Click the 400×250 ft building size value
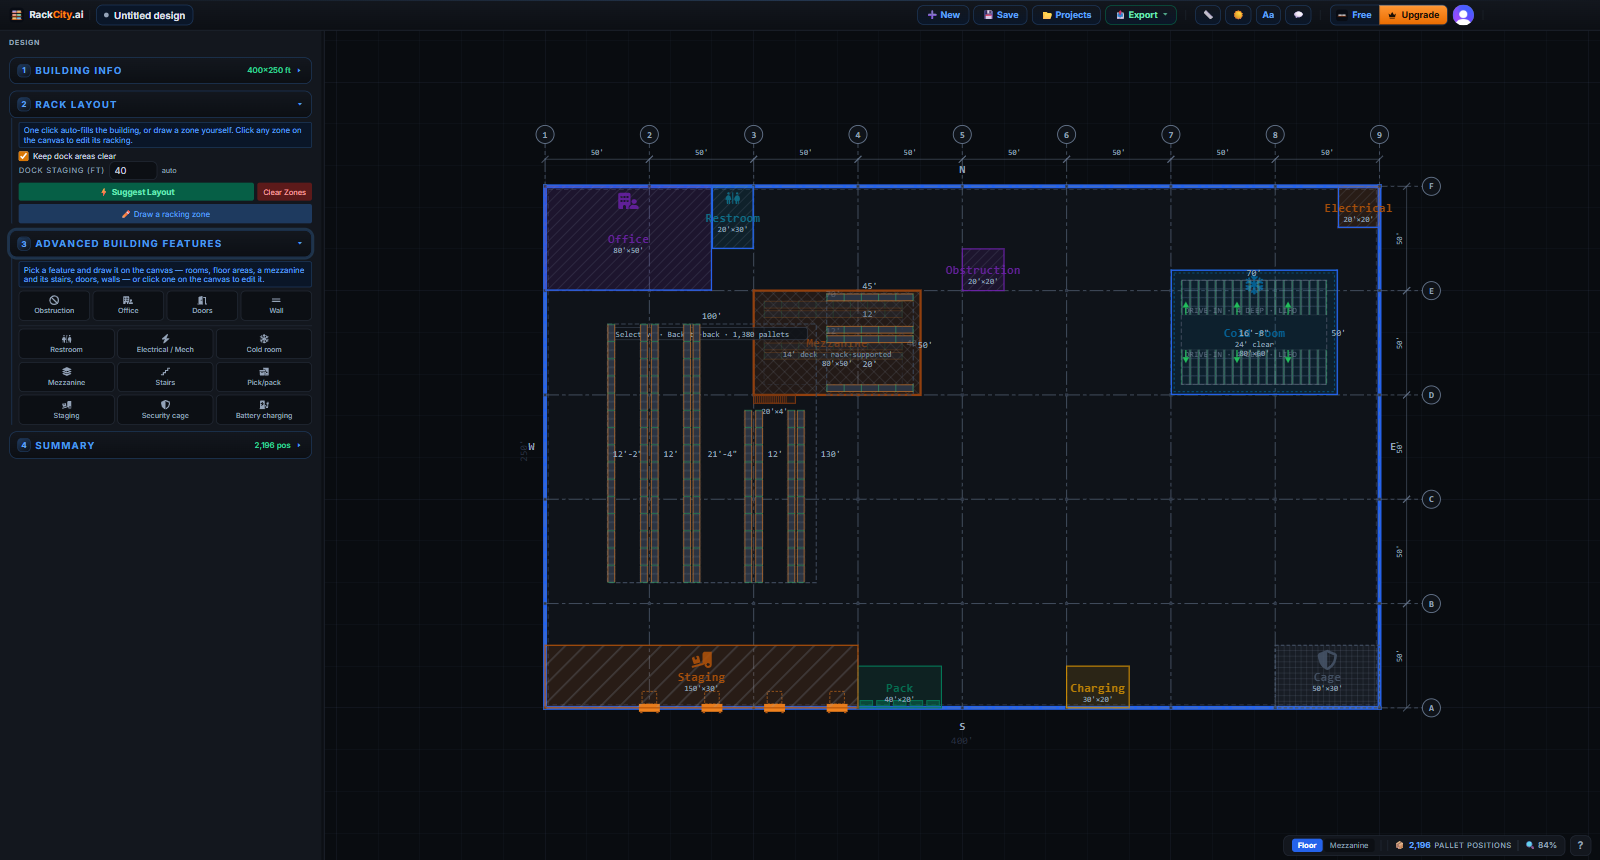This screenshot has width=1600, height=860. point(269,71)
